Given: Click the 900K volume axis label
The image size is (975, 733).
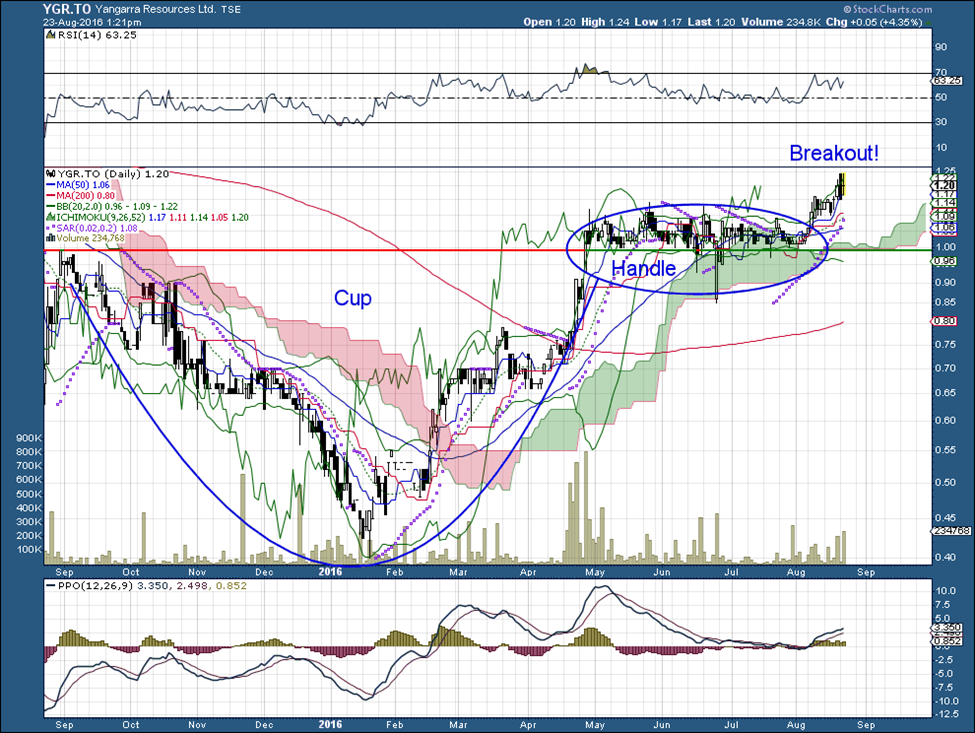Looking at the screenshot, I should pyautogui.click(x=29, y=438).
